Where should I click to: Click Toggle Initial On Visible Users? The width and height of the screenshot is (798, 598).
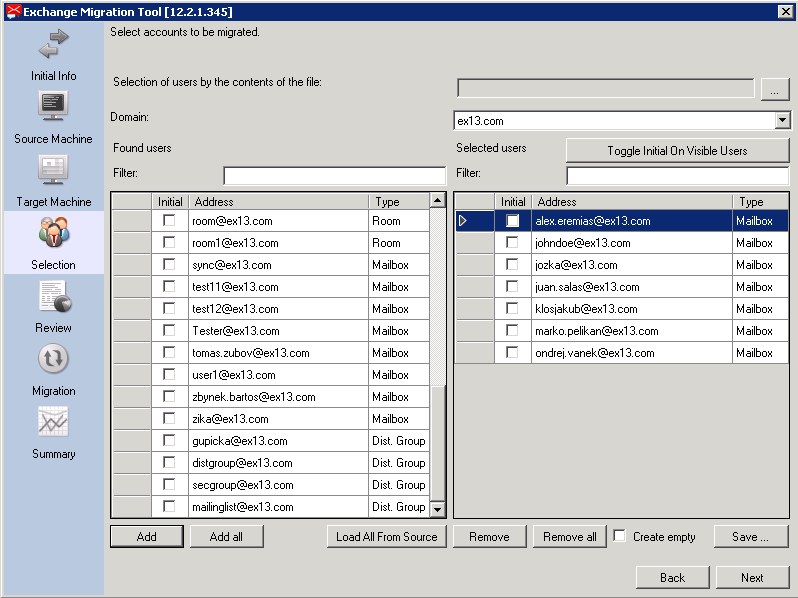coord(677,151)
